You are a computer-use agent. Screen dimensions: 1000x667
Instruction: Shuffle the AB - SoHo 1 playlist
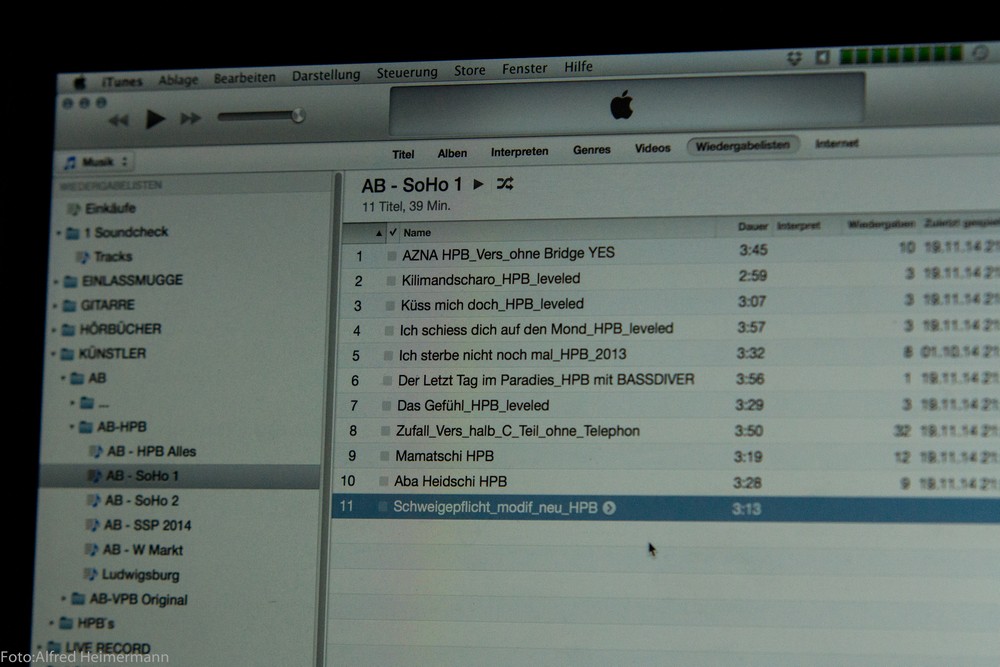tap(505, 184)
